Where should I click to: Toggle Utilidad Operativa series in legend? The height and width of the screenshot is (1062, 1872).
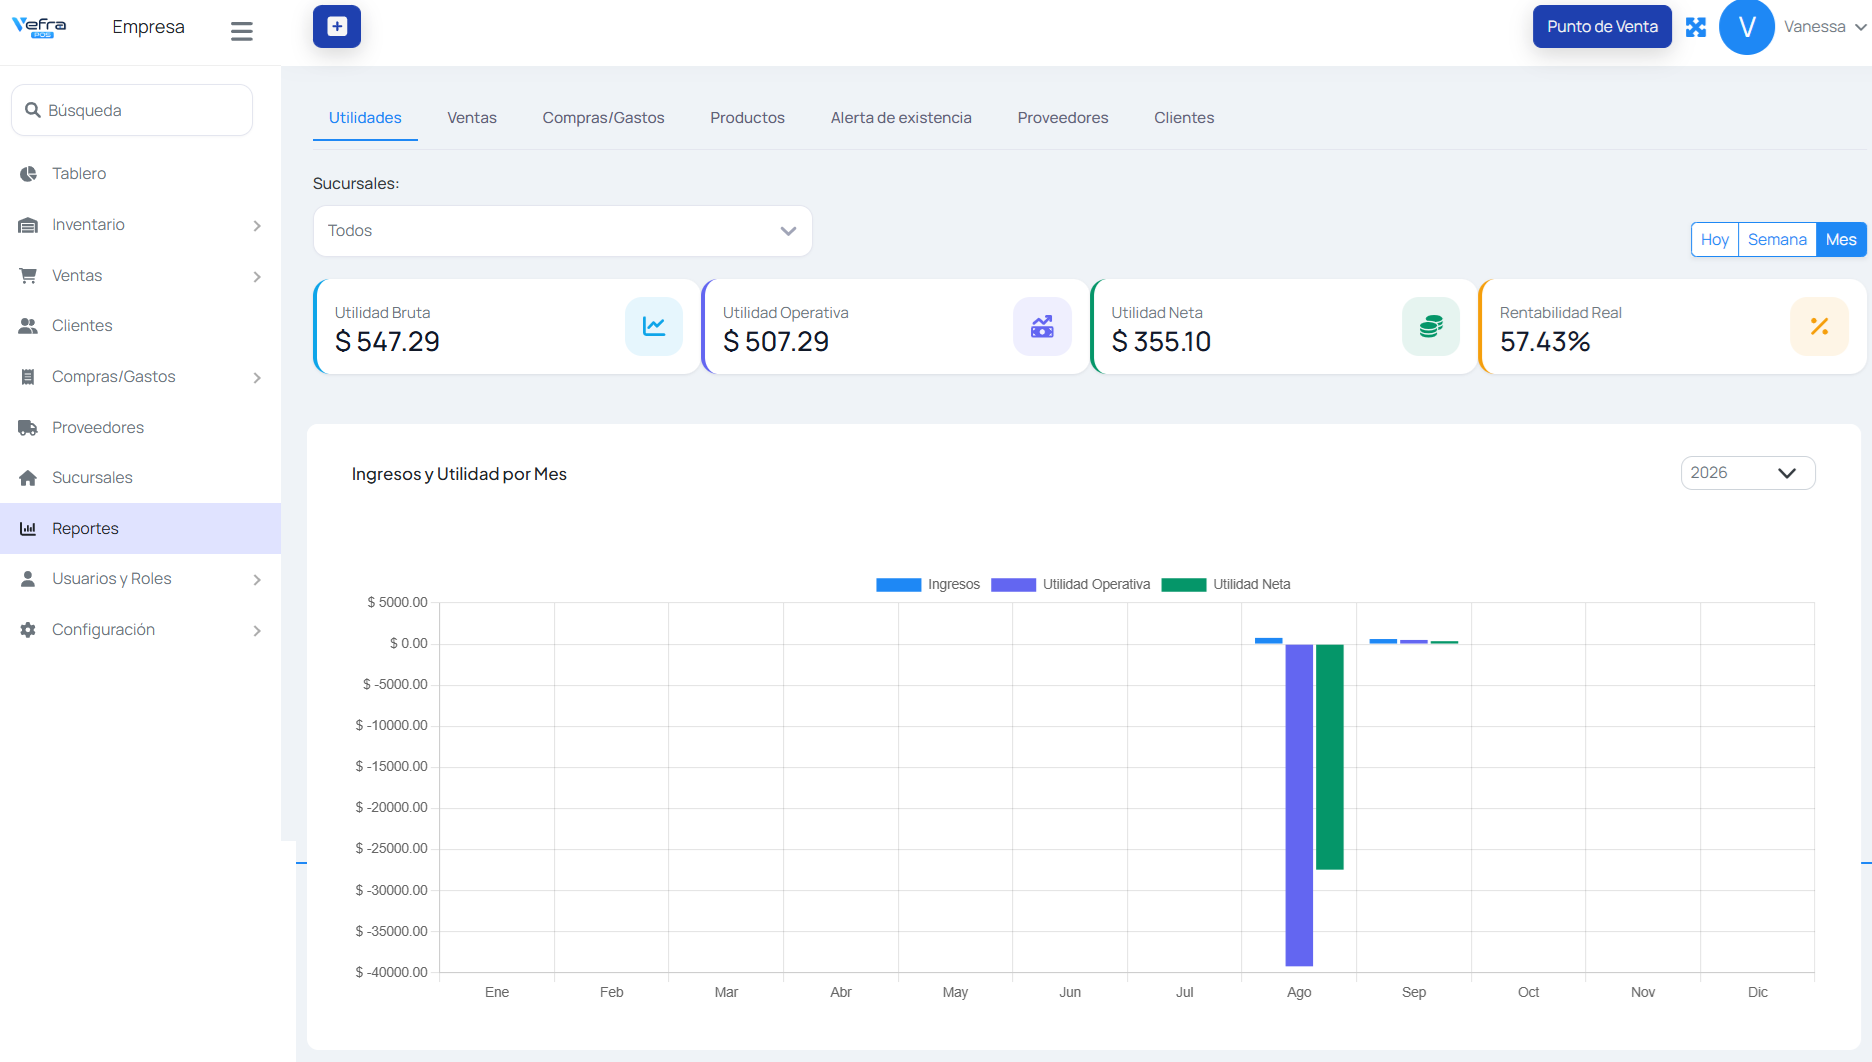[x=1070, y=585]
